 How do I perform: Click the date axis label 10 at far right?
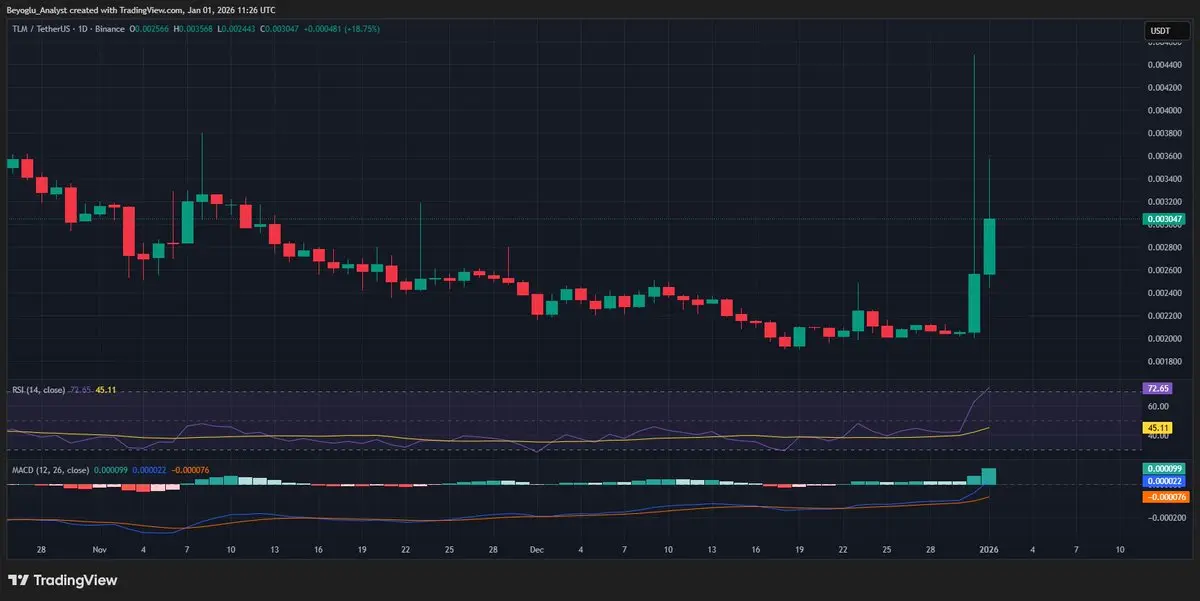1119,550
